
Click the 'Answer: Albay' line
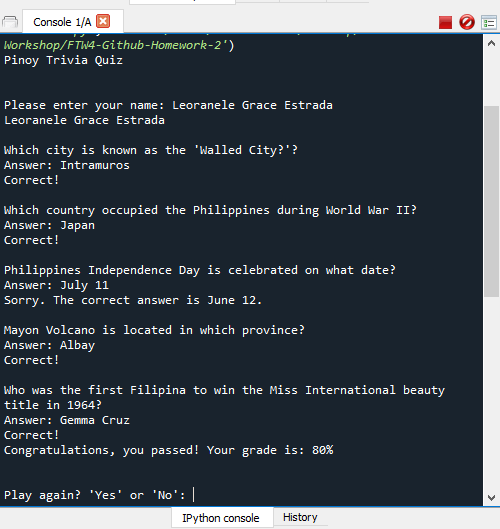(49, 345)
